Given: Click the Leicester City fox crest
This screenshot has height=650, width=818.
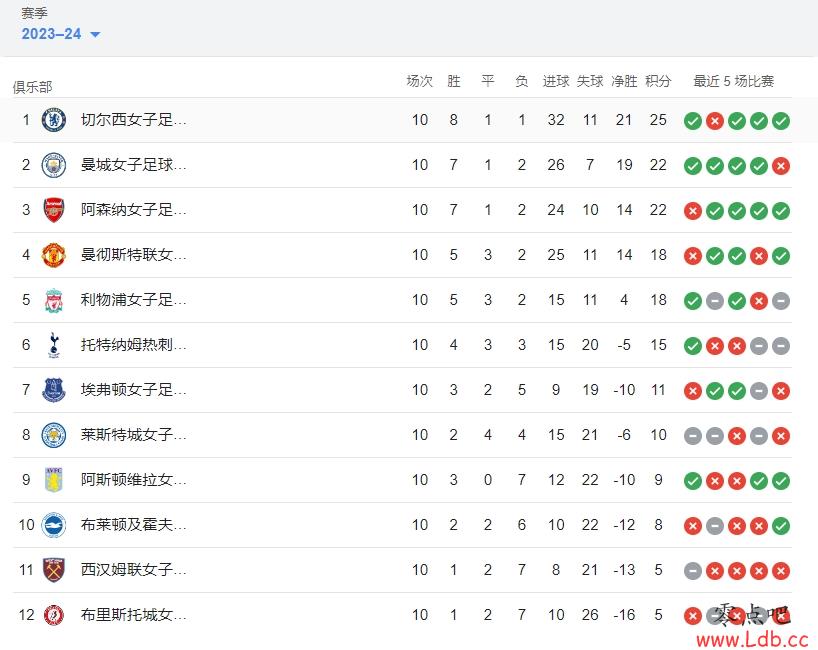Looking at the screenshot, I should pyautogui.click(x=54, y=435).
